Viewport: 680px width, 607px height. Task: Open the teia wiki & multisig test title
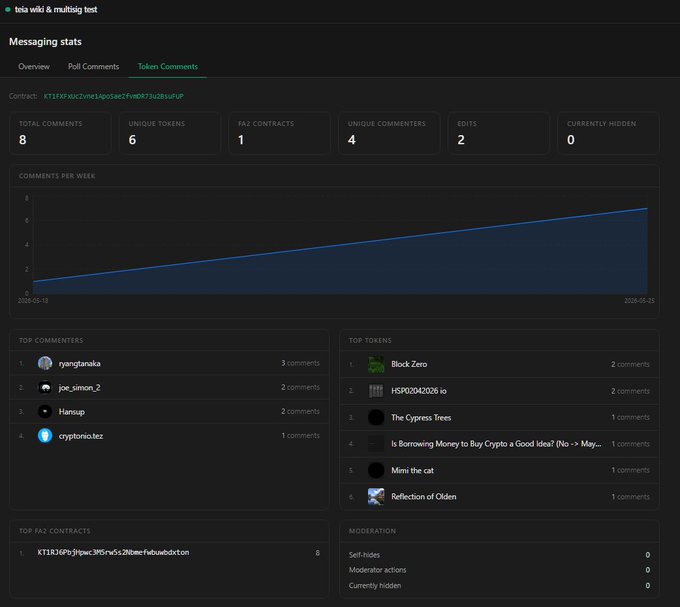pos(56,9)
